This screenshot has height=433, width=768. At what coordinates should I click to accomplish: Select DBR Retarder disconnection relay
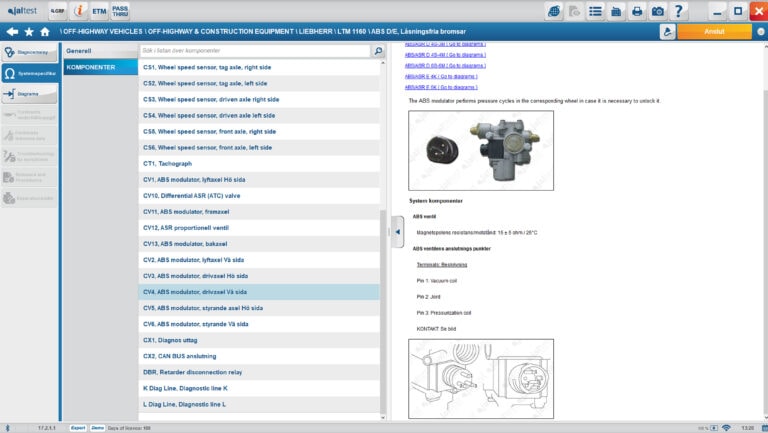coord(259,372)
